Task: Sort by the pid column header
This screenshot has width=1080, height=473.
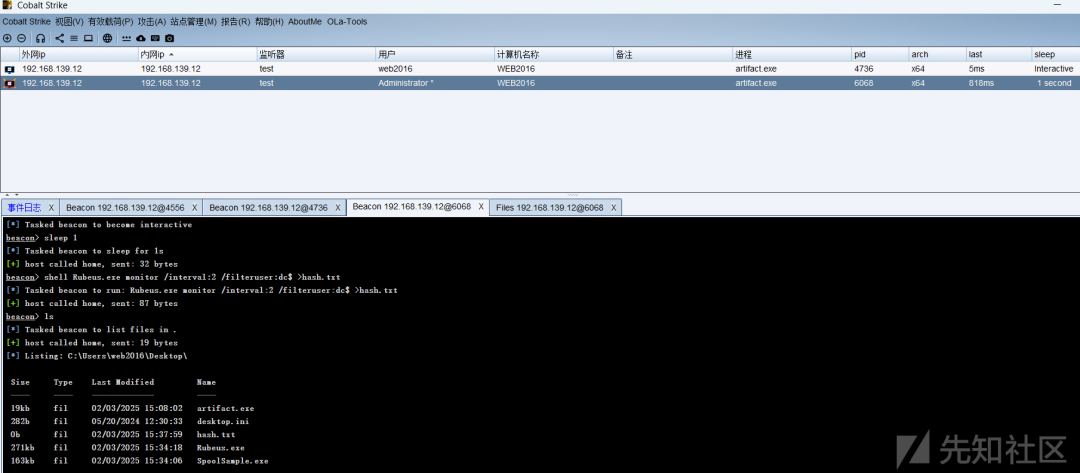Action: [880, 54]
